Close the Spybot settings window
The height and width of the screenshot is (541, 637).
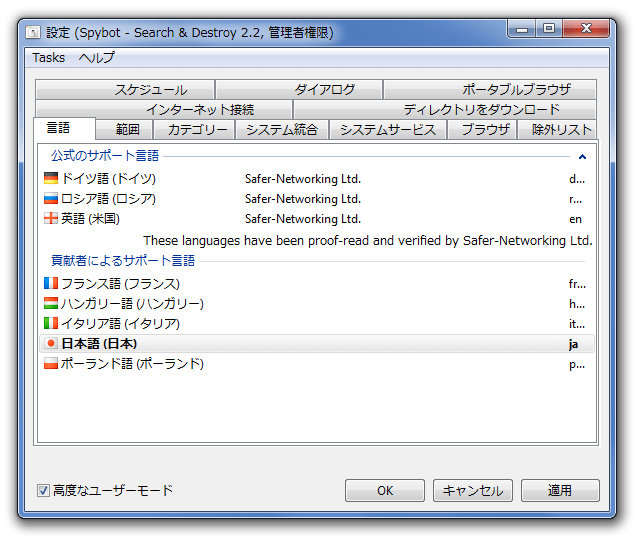point(586,28)
